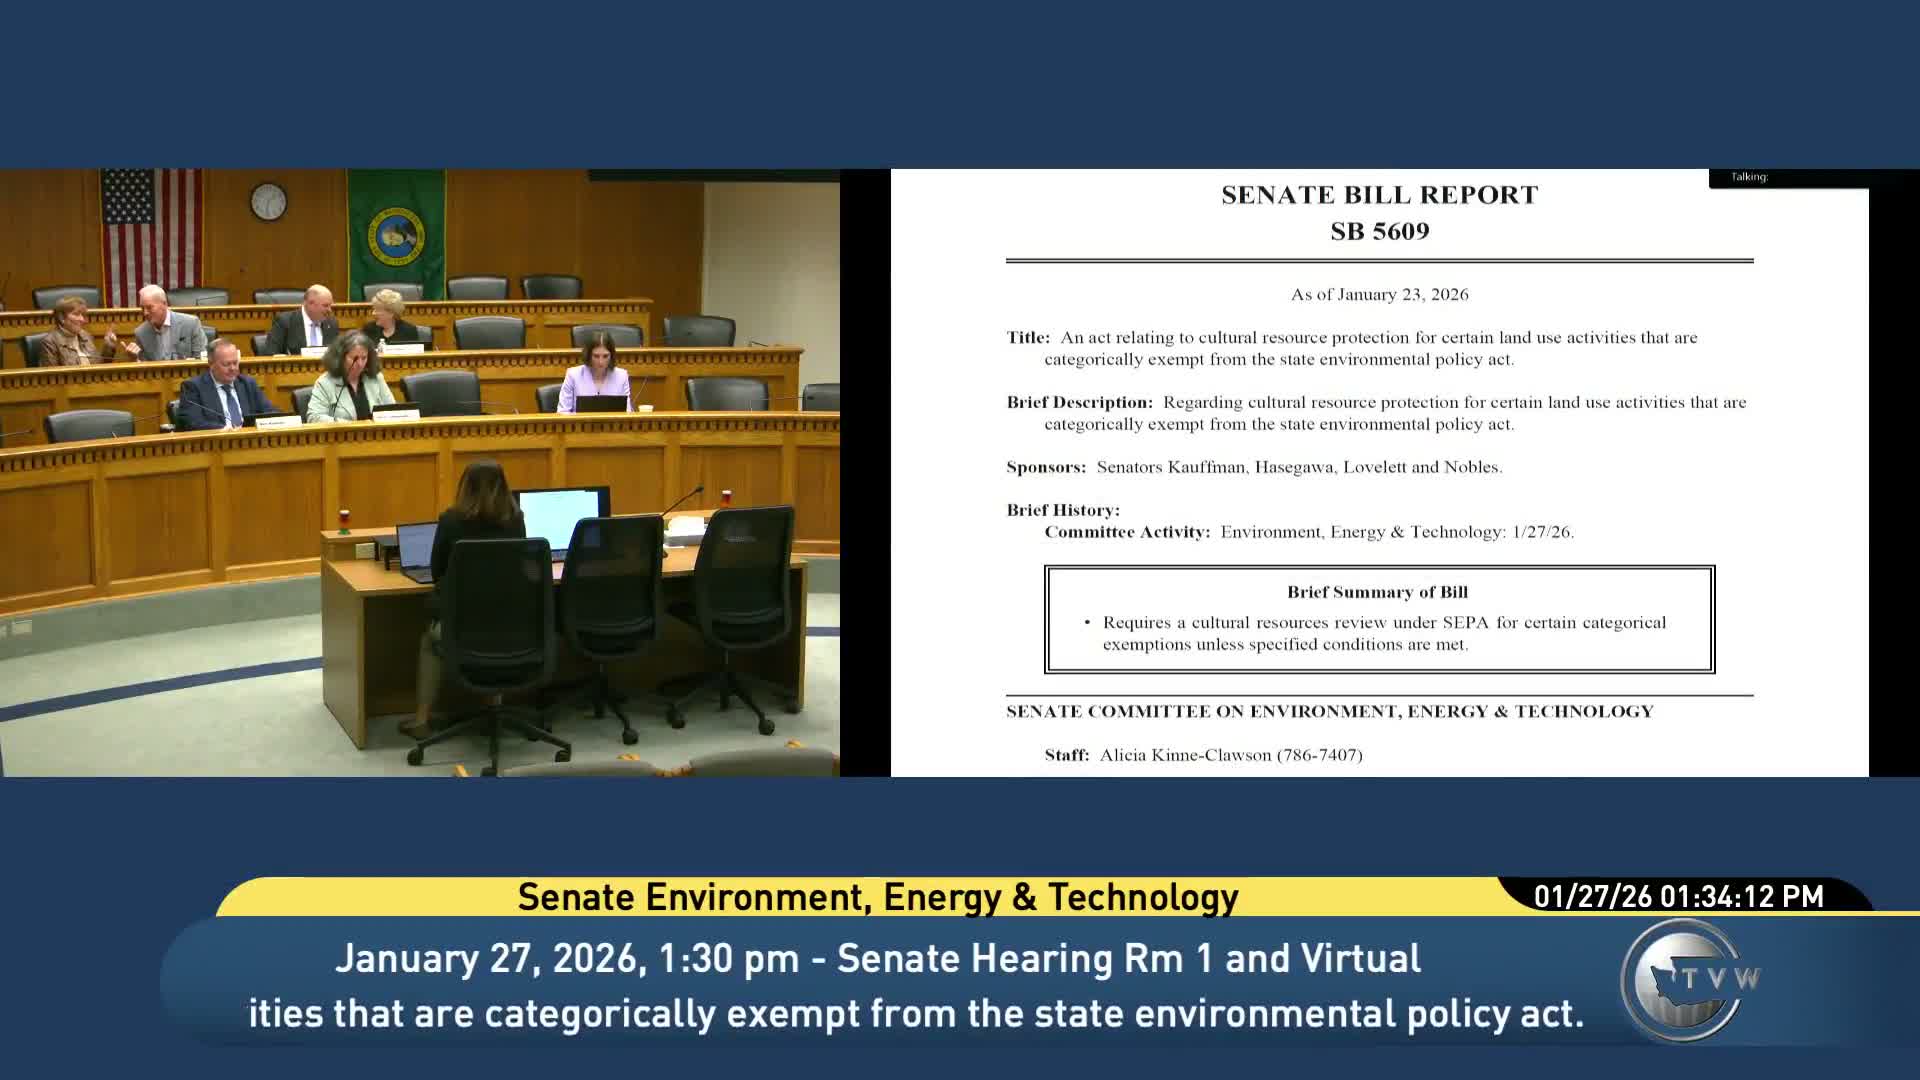Click the green Washington state flag seal
Viewport: 1920px width, 1080px height.
[x=396, y=236]
